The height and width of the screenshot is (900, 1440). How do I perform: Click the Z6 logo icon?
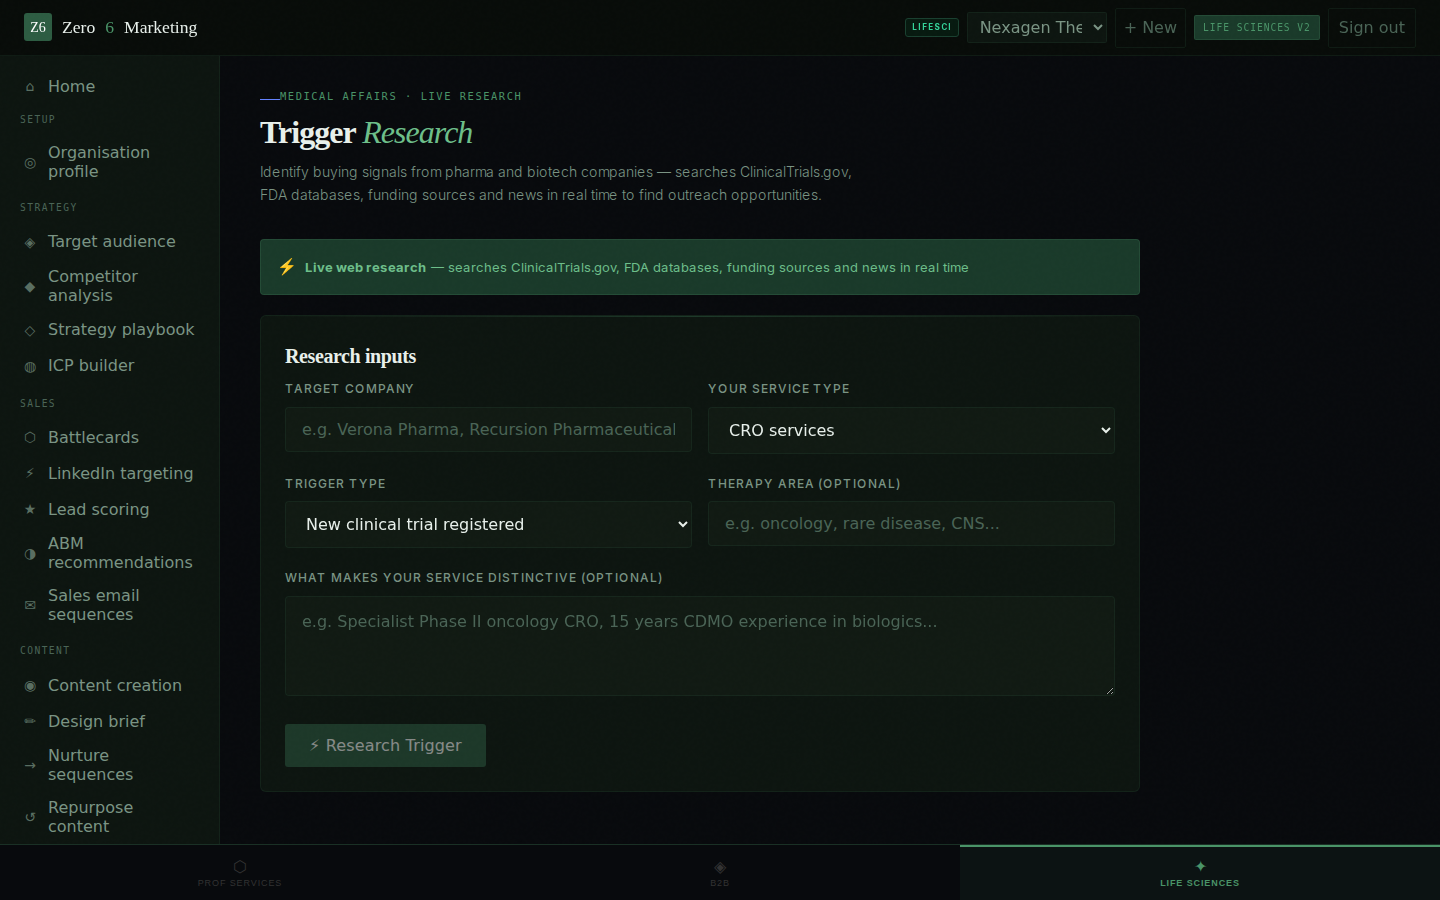pos(38,27)
